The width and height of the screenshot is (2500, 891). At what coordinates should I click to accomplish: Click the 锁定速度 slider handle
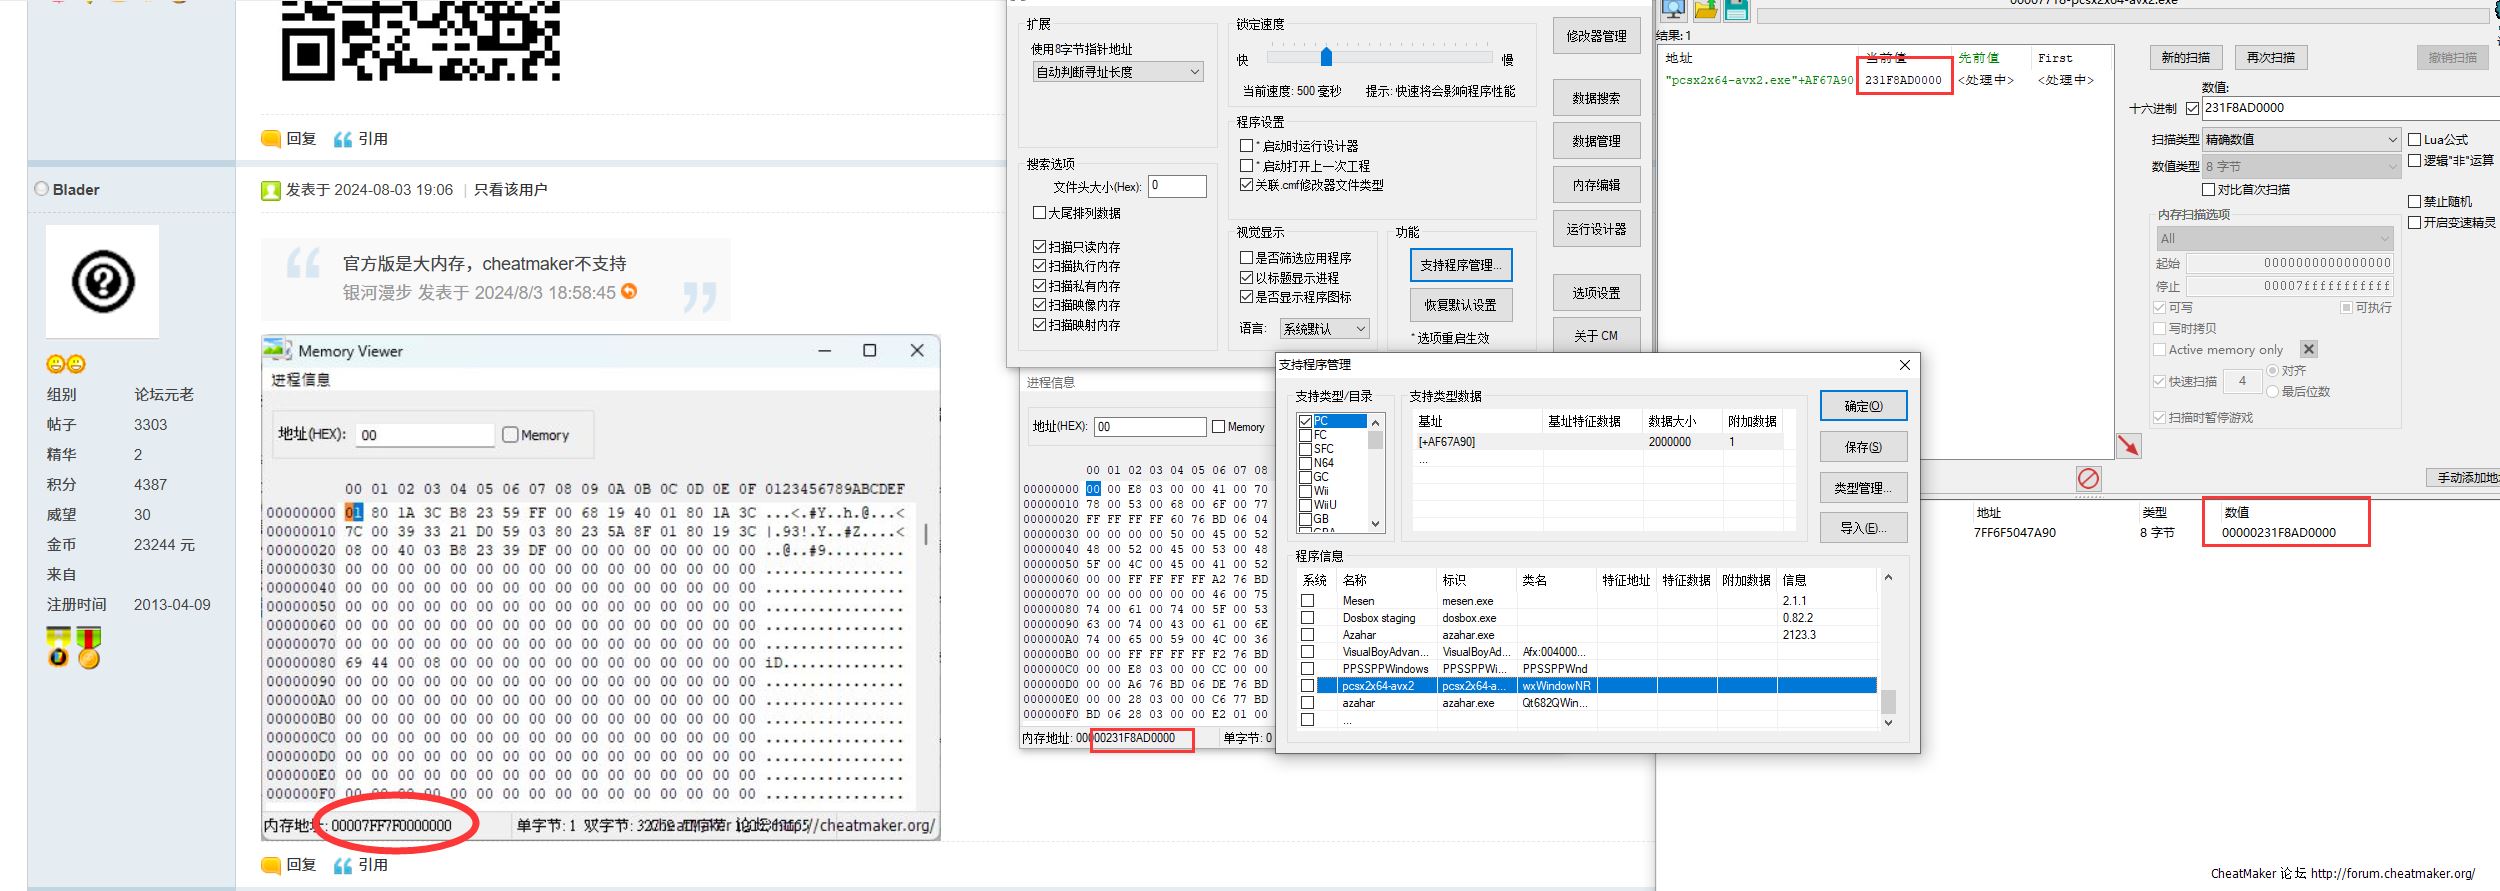click(1326, 56)
